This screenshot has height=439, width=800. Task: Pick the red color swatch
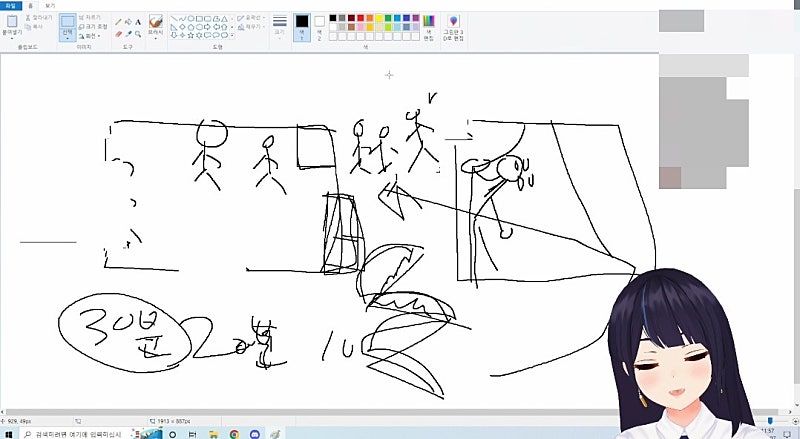(360, 18)
